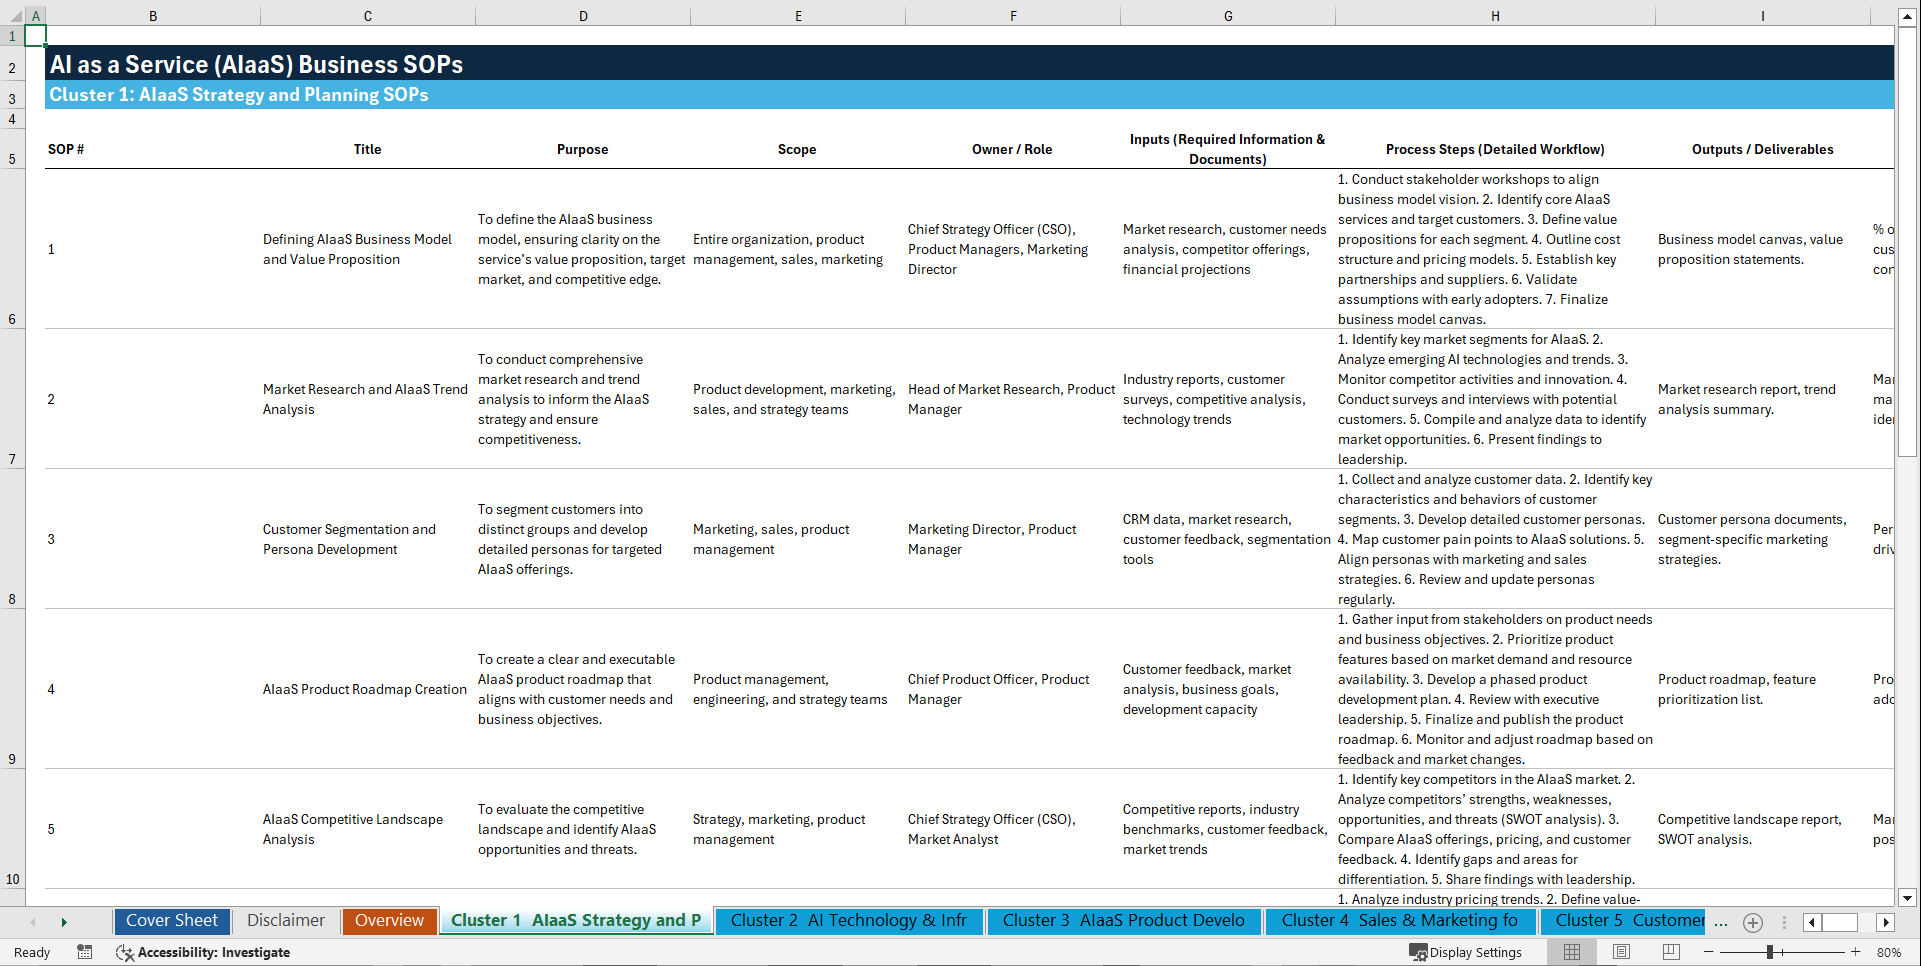Click the keyboard shortcuts icon beside Ready
The image size is (1921, 966).
tap(85, 952)
